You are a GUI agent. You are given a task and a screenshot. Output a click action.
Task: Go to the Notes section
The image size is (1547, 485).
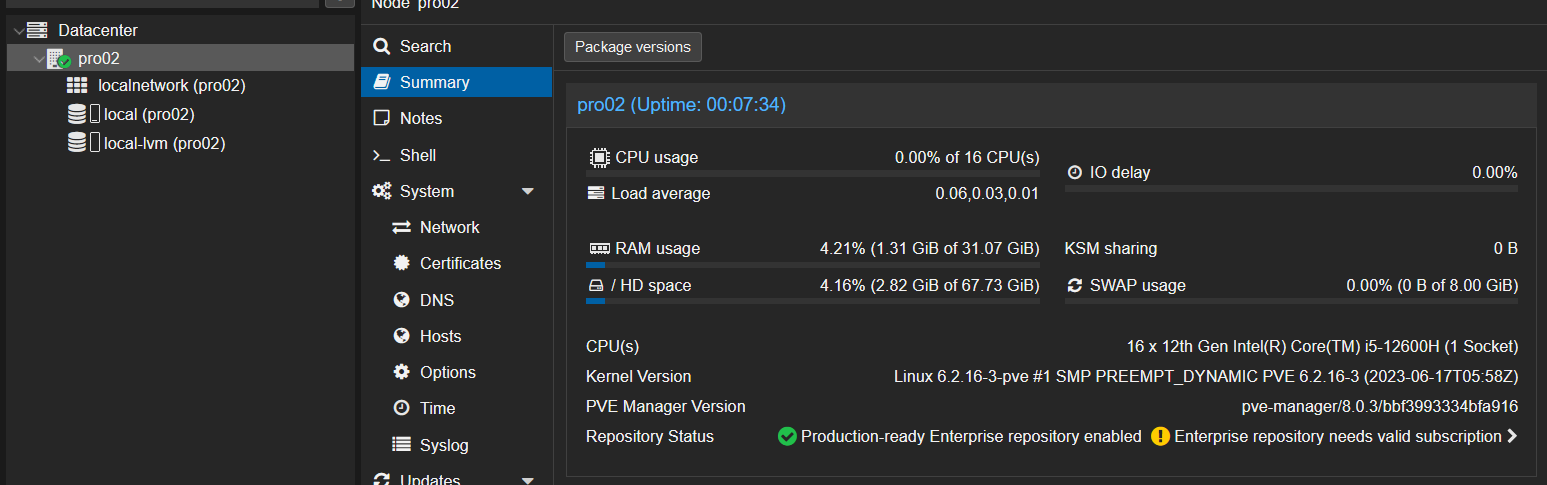pos(420,118)
